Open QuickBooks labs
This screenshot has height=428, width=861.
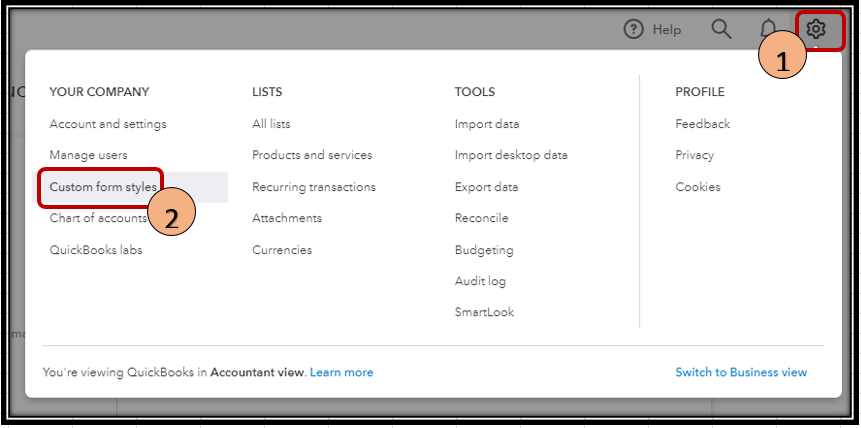coord(96,249)
